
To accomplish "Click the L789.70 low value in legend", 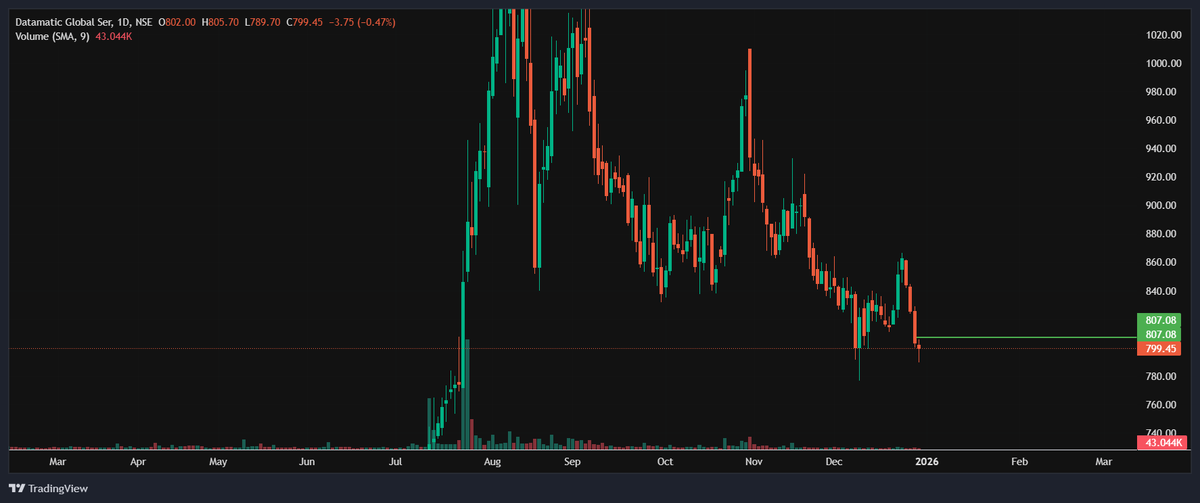I will [262, 22].
